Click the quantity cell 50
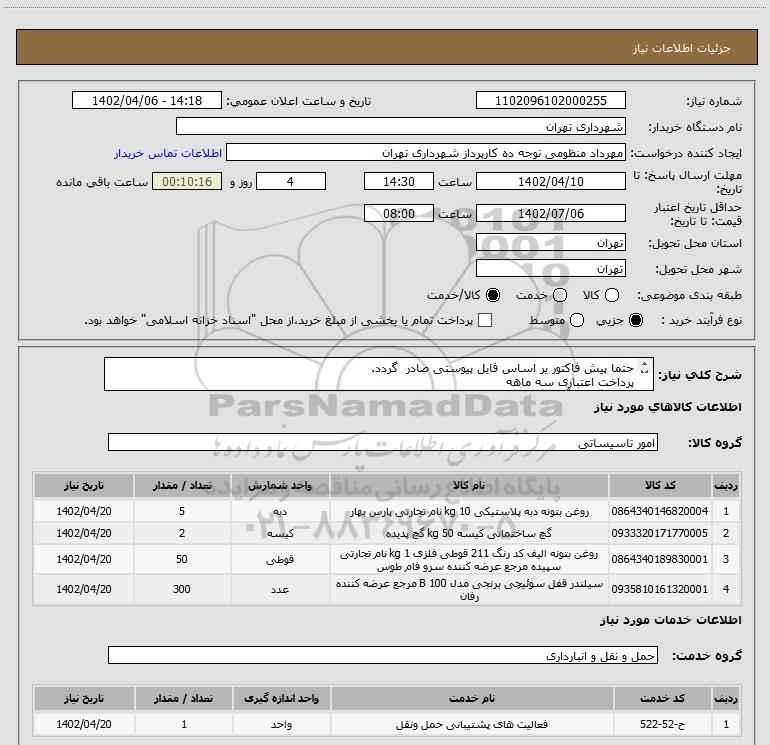The height and width of the screenshot is (745, 770). (x=182, y=559)
